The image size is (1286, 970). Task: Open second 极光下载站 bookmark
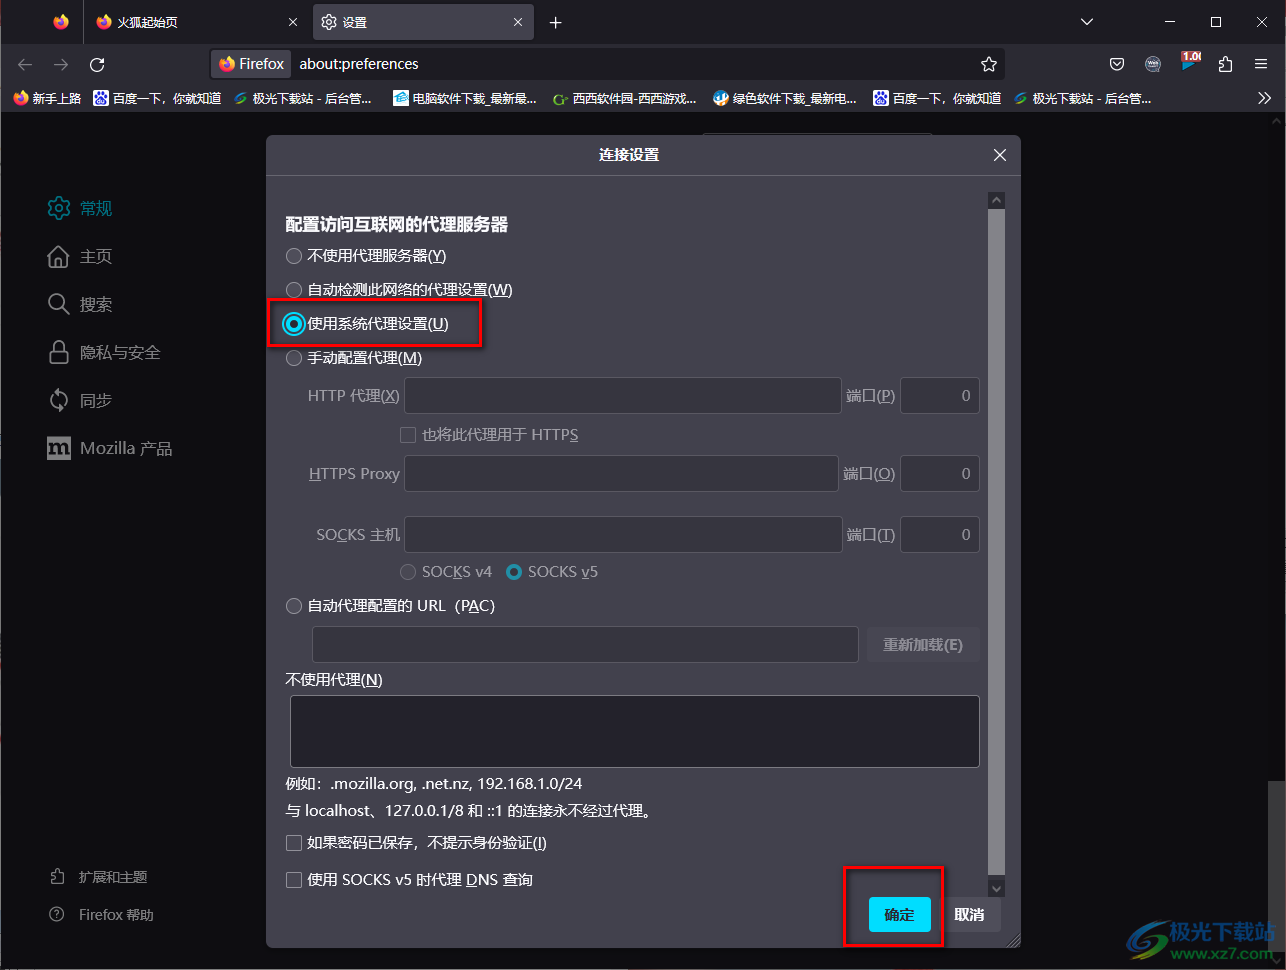click(x=1083, y=98)
